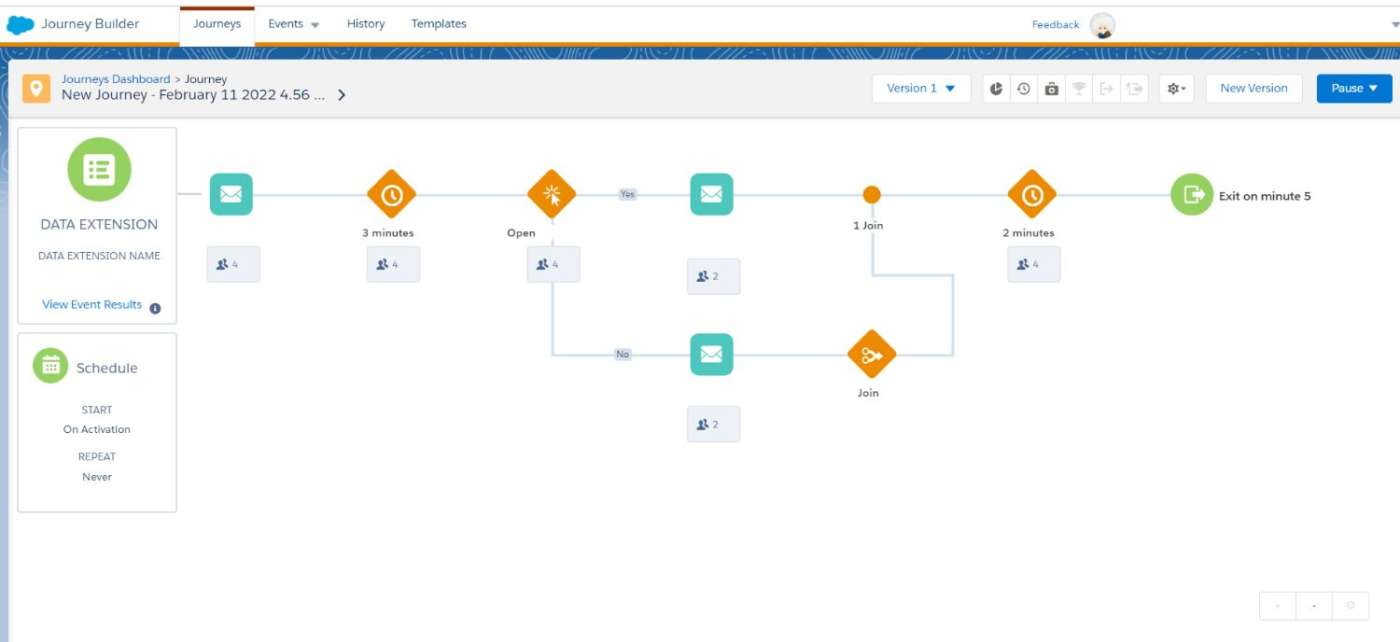The height and width of the screenshot is (642, 1400).
Task: Open the Version 1 dropdown
Action: click(x=921, y=88)
